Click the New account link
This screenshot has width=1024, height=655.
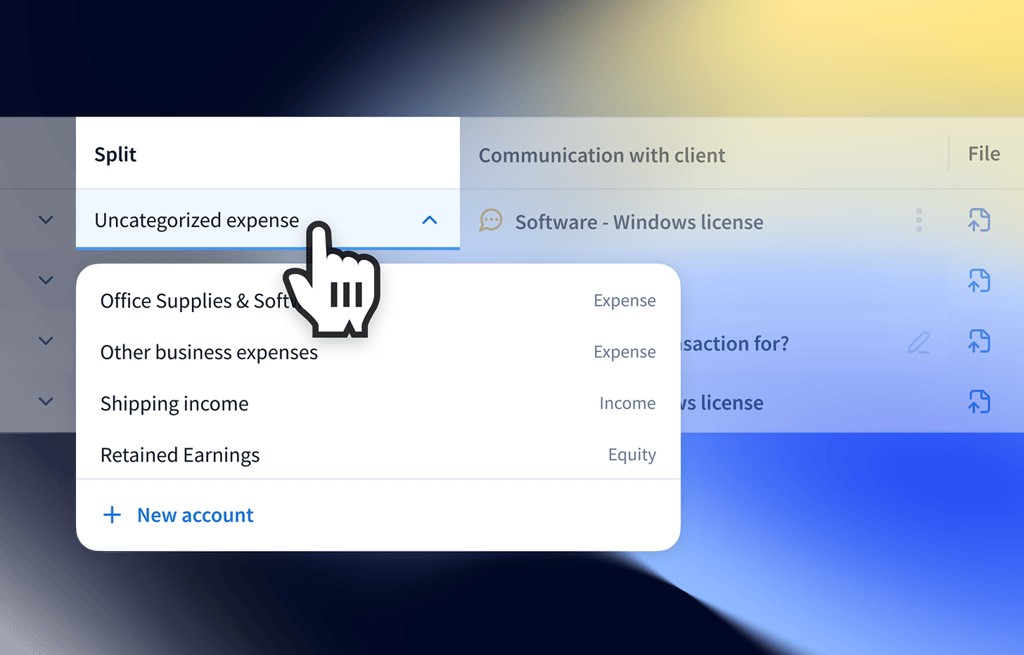click(x=195, y=515)
